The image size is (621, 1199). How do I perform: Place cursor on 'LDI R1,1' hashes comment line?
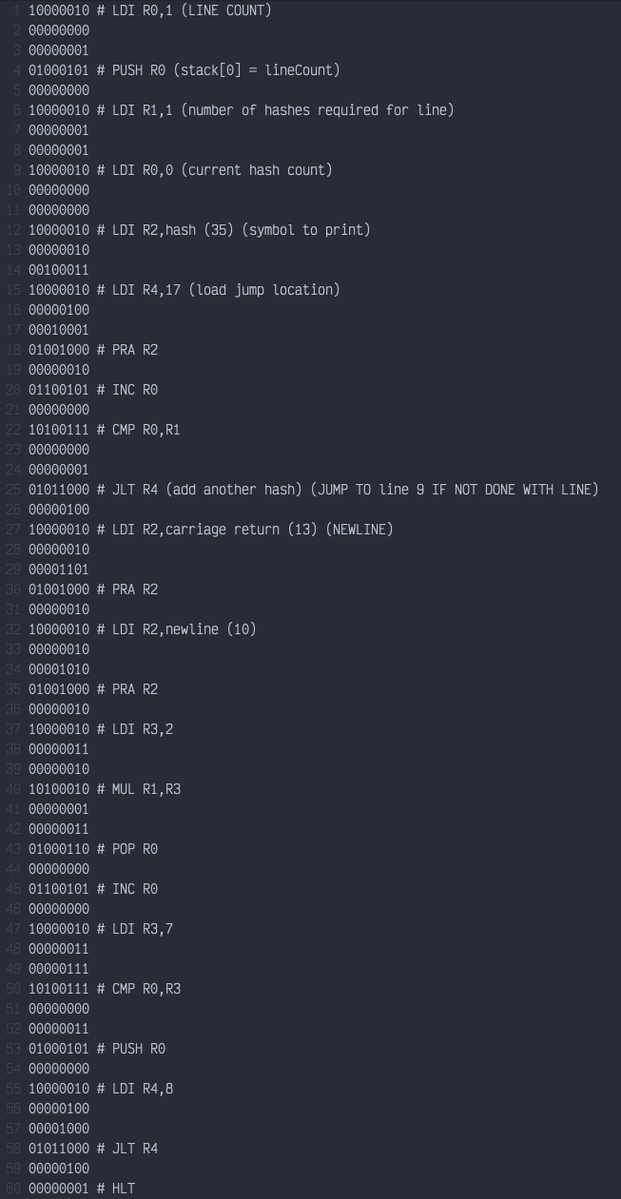tap(241, 110)
